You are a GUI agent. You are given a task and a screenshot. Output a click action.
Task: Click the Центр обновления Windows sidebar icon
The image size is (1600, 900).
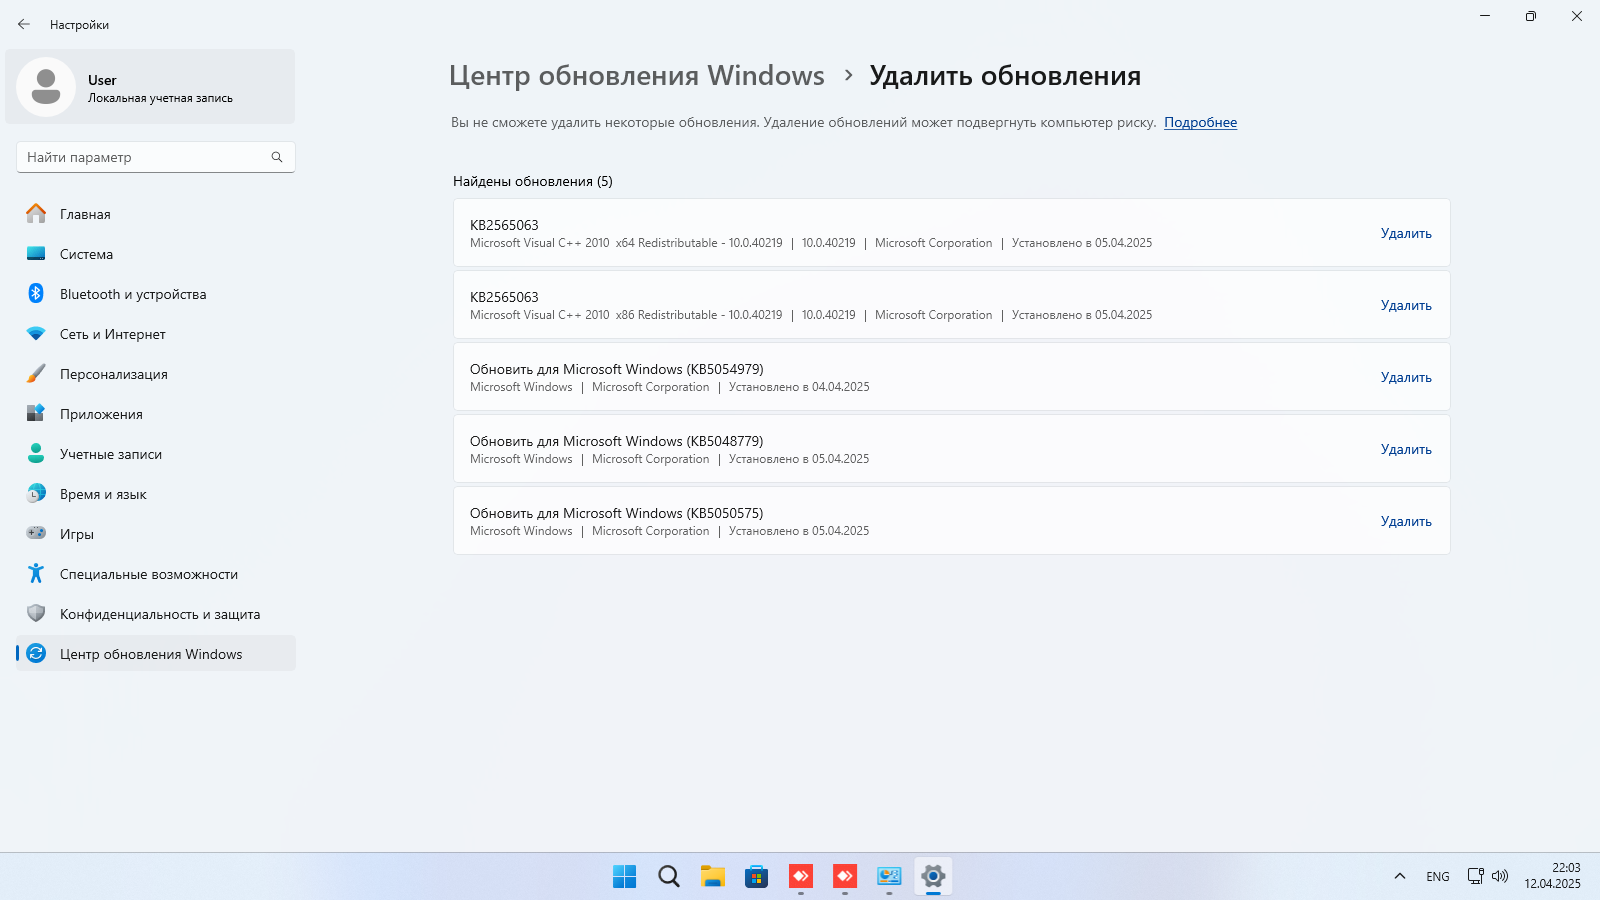coord(36,654)
